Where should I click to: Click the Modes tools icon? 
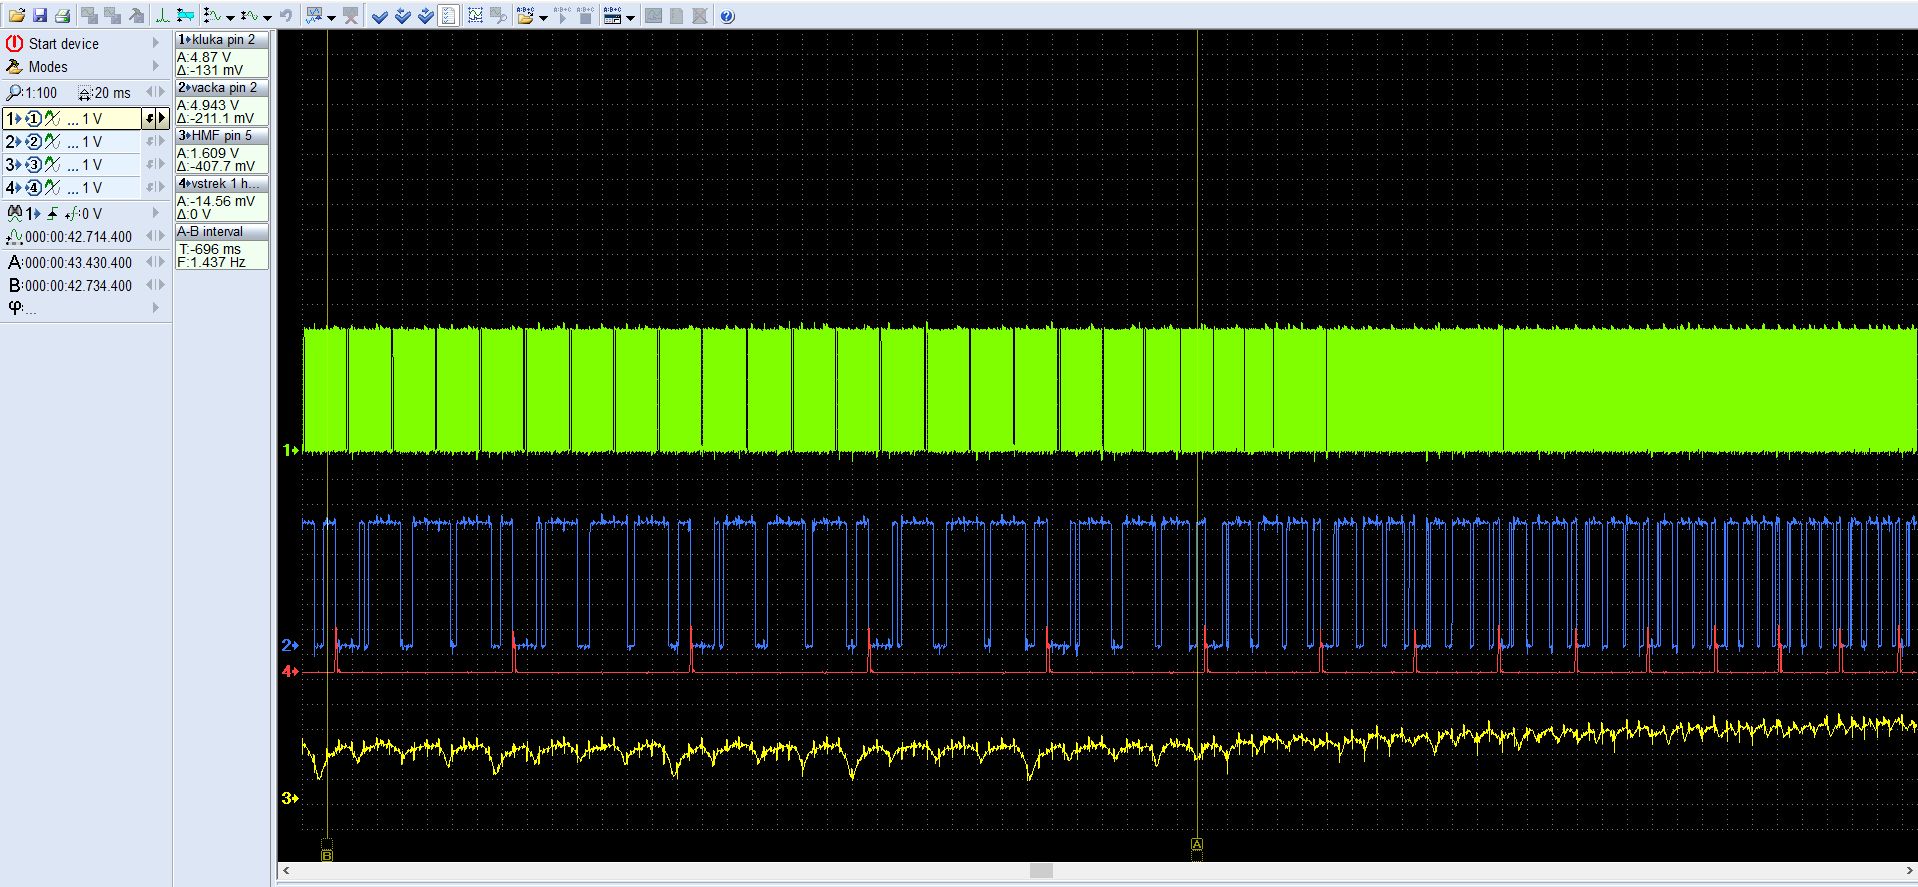[x=14, y=67]
